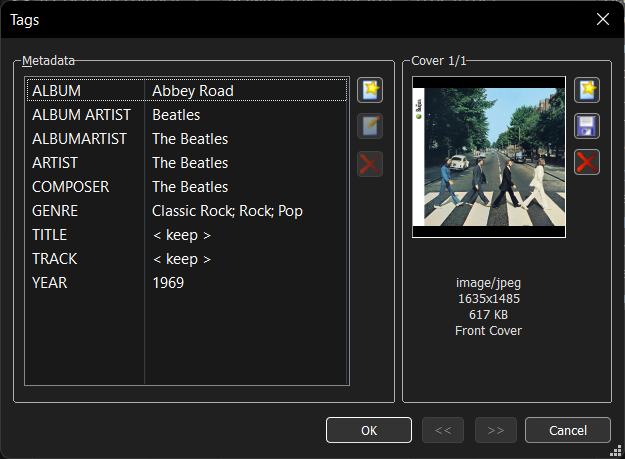Click the '1635x1485' cover dimensions text
625x459 pixels.
point(489,298)
